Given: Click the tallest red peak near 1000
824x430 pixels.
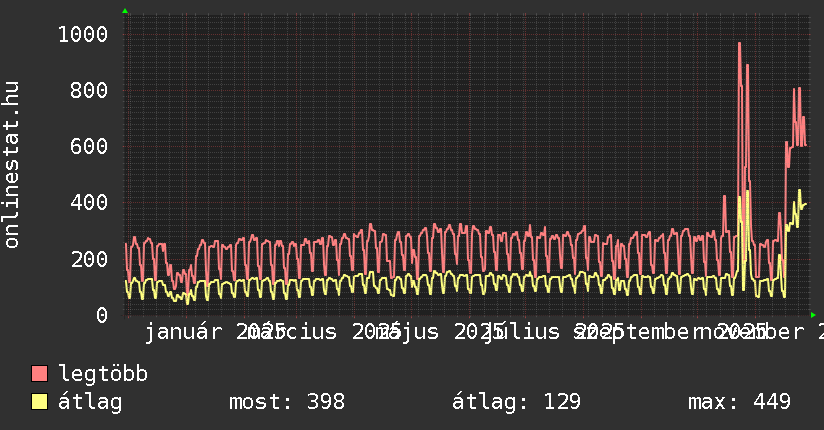Looking at the screenshot, I should 739,44.
